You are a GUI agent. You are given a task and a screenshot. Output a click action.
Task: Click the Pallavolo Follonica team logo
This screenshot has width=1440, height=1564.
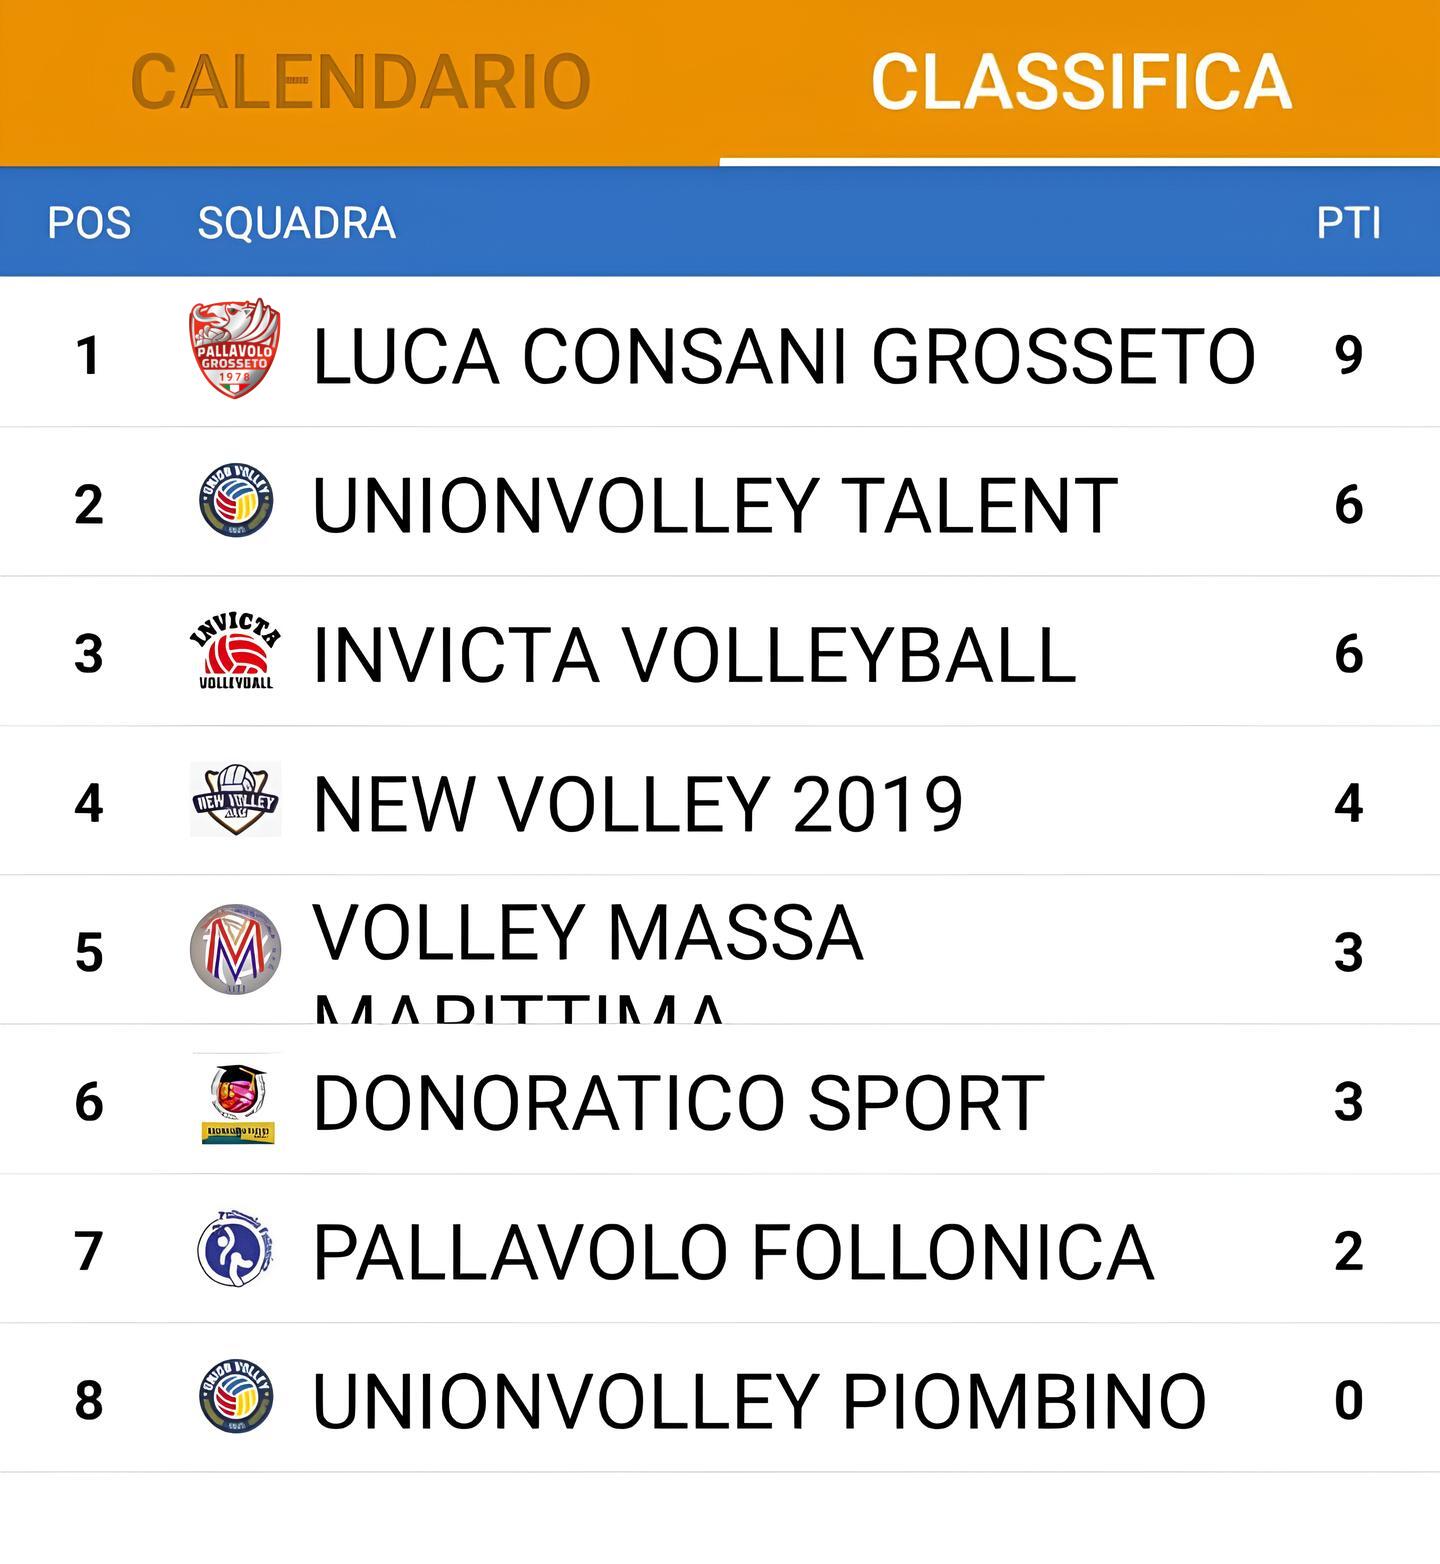click(235, 1249)
